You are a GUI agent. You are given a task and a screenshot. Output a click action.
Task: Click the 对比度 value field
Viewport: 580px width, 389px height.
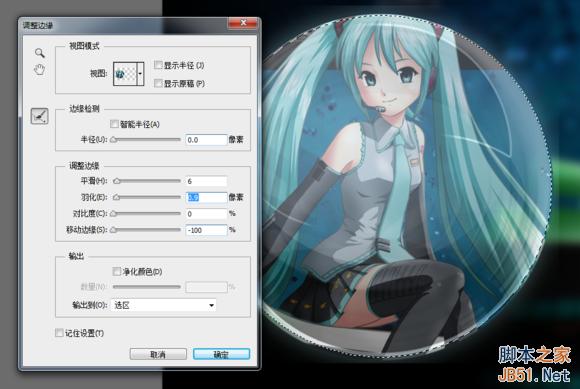pyautogui.click(x=206, y=213)
